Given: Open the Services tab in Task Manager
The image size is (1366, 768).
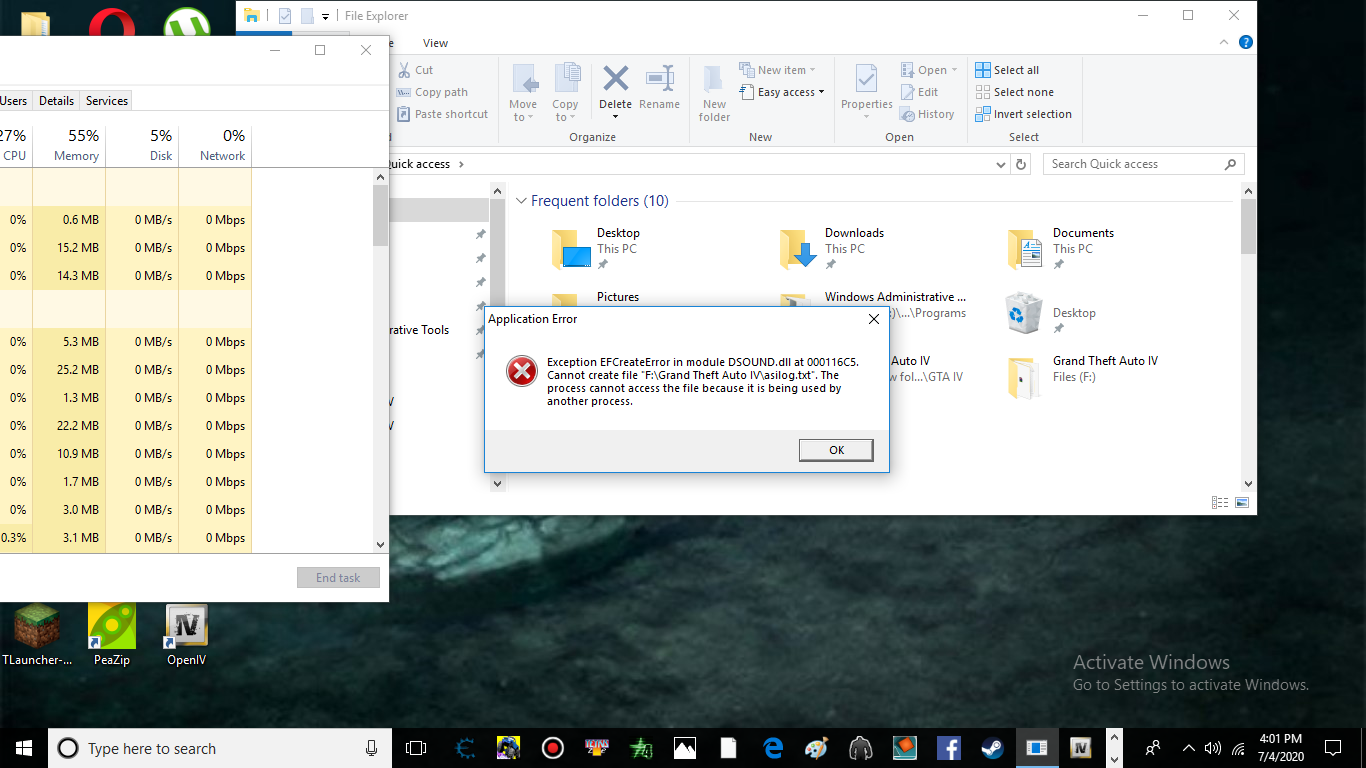Looking at the screenshot, I should [107, 101].
